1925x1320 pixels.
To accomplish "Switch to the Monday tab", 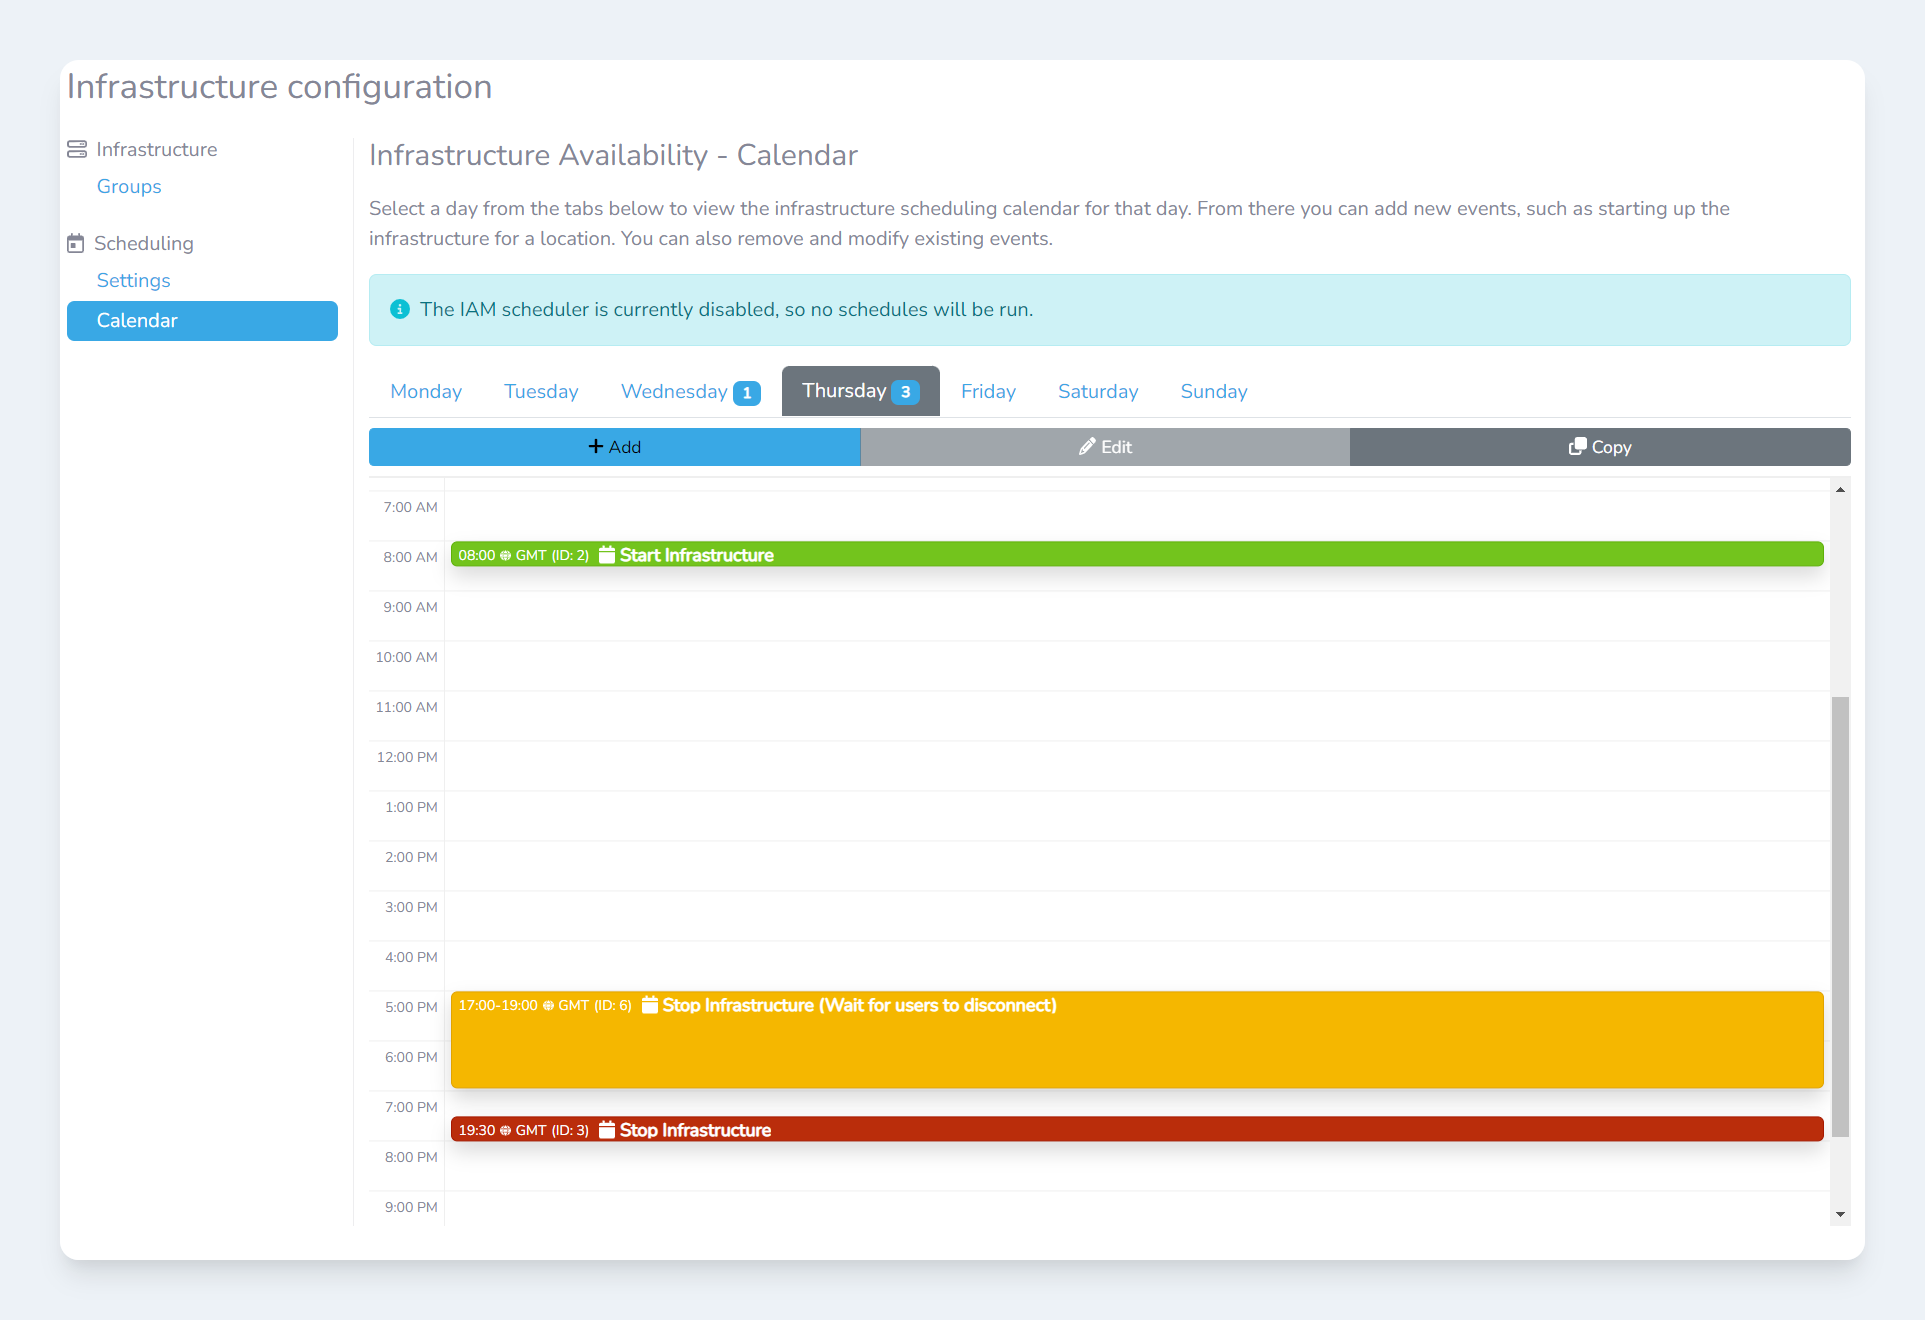I will 426,391.
